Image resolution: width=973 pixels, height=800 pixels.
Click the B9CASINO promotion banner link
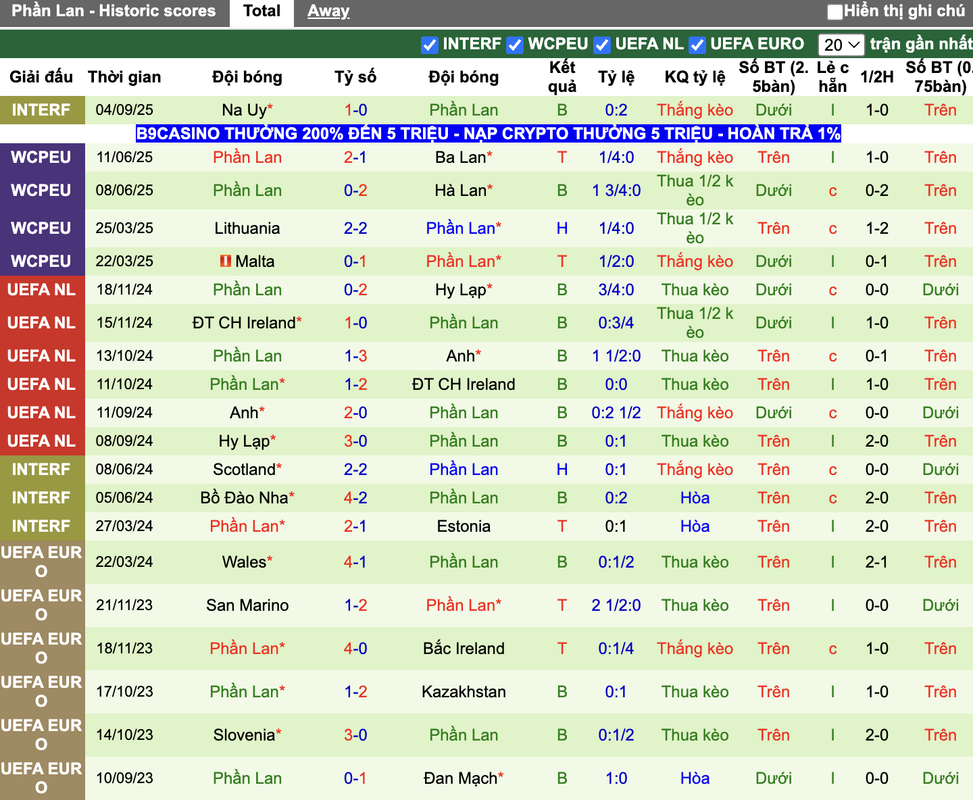(x=488, y=133)
